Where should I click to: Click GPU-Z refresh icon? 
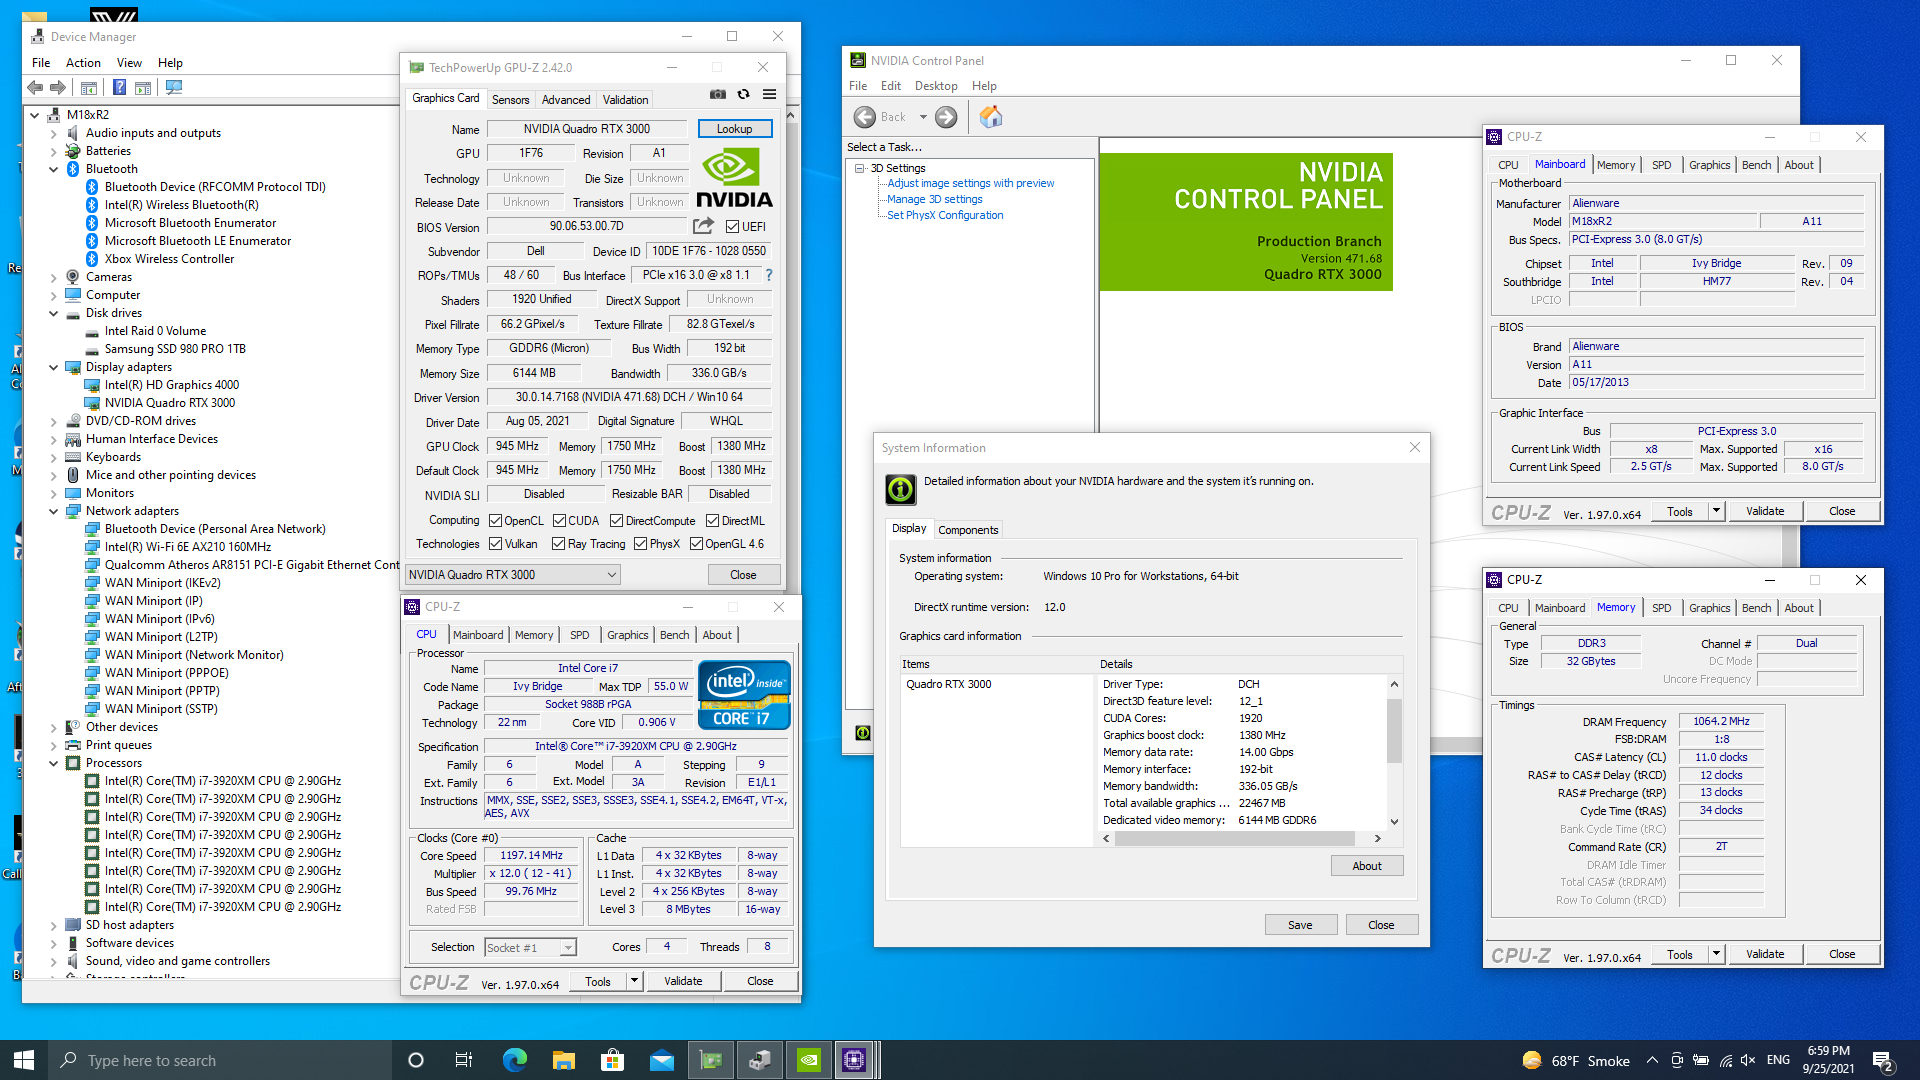tap(743, 95)
